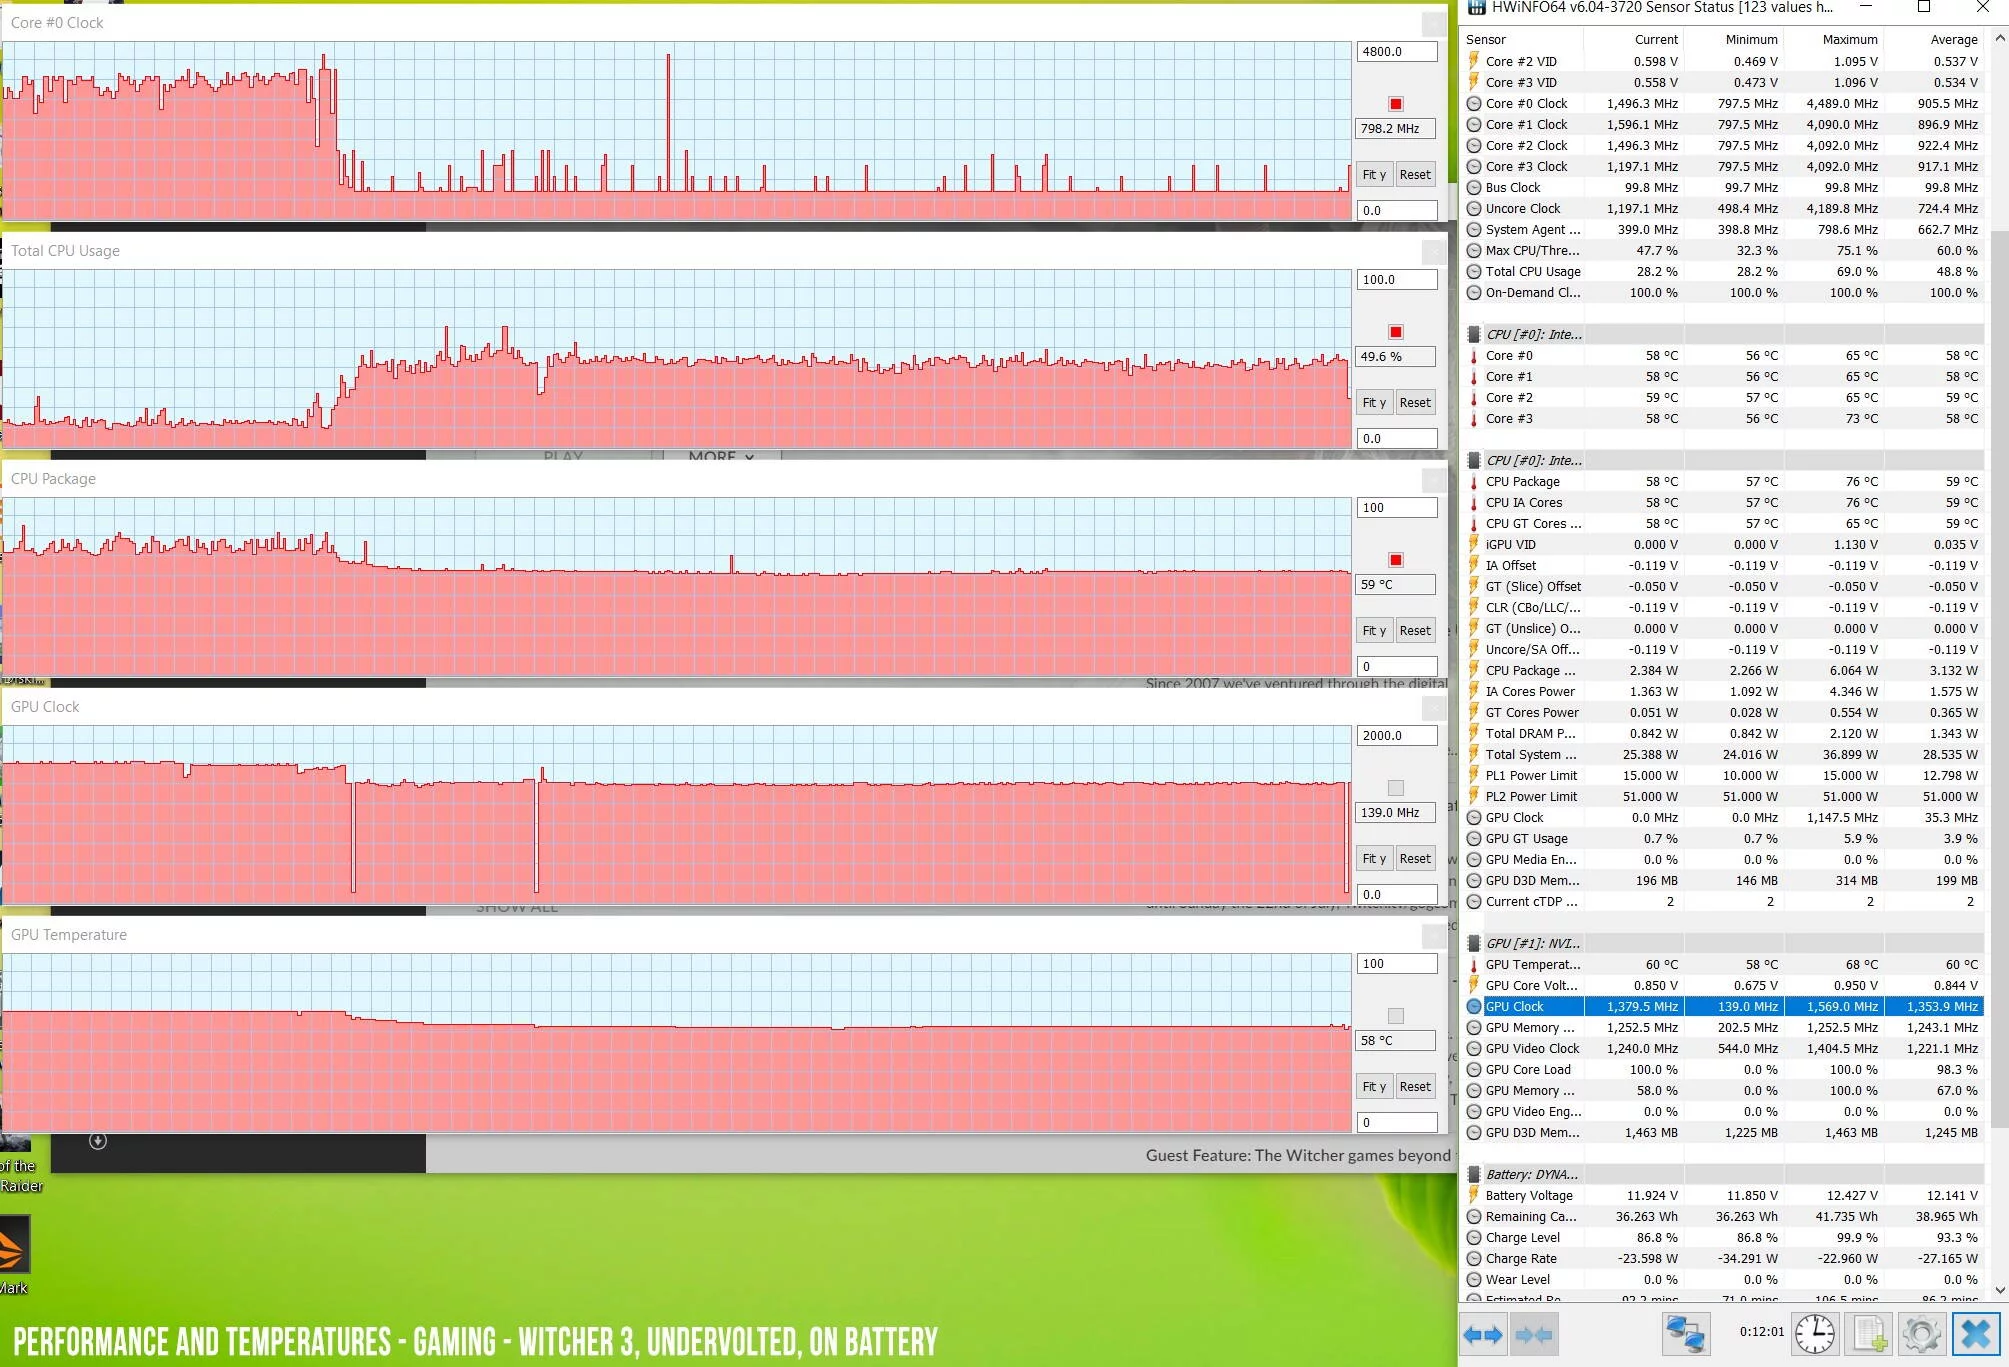Screen dimensions: 2009x1367
Task: Click the gray color square in GPU Temperature graph
Action: click(1396, 1016)
